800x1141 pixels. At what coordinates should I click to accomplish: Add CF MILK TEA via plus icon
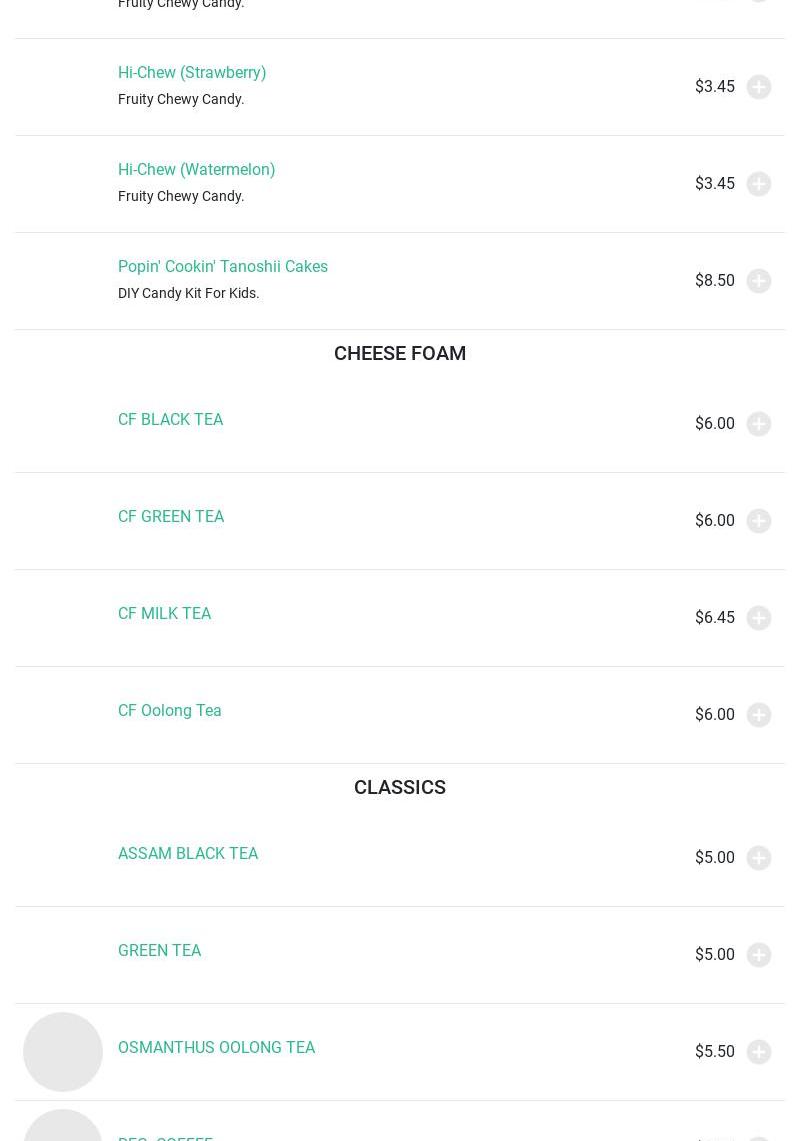tap(759, 618)
